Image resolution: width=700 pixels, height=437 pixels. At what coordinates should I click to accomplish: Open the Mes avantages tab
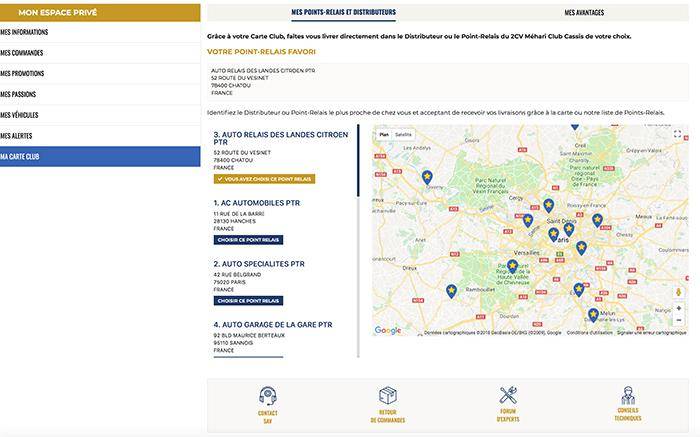(584, 12)
